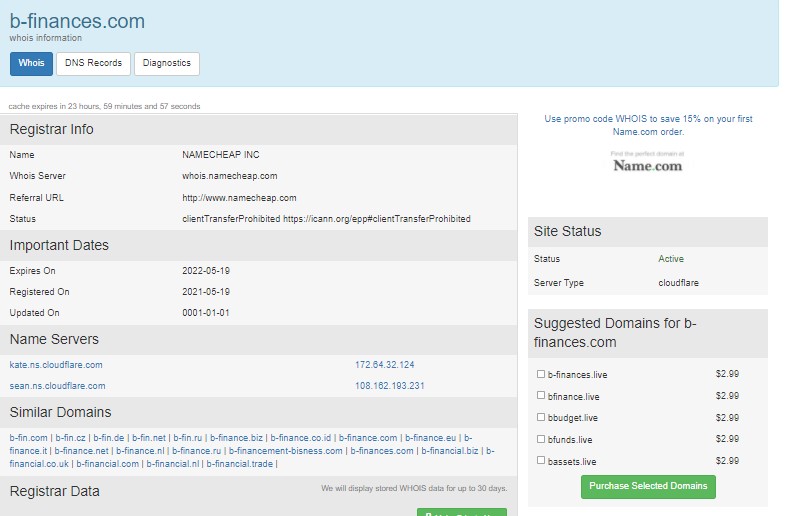802x516 pixels.
Task: Check the b-finances.live domain checkbox
Action: coord(541,374)
